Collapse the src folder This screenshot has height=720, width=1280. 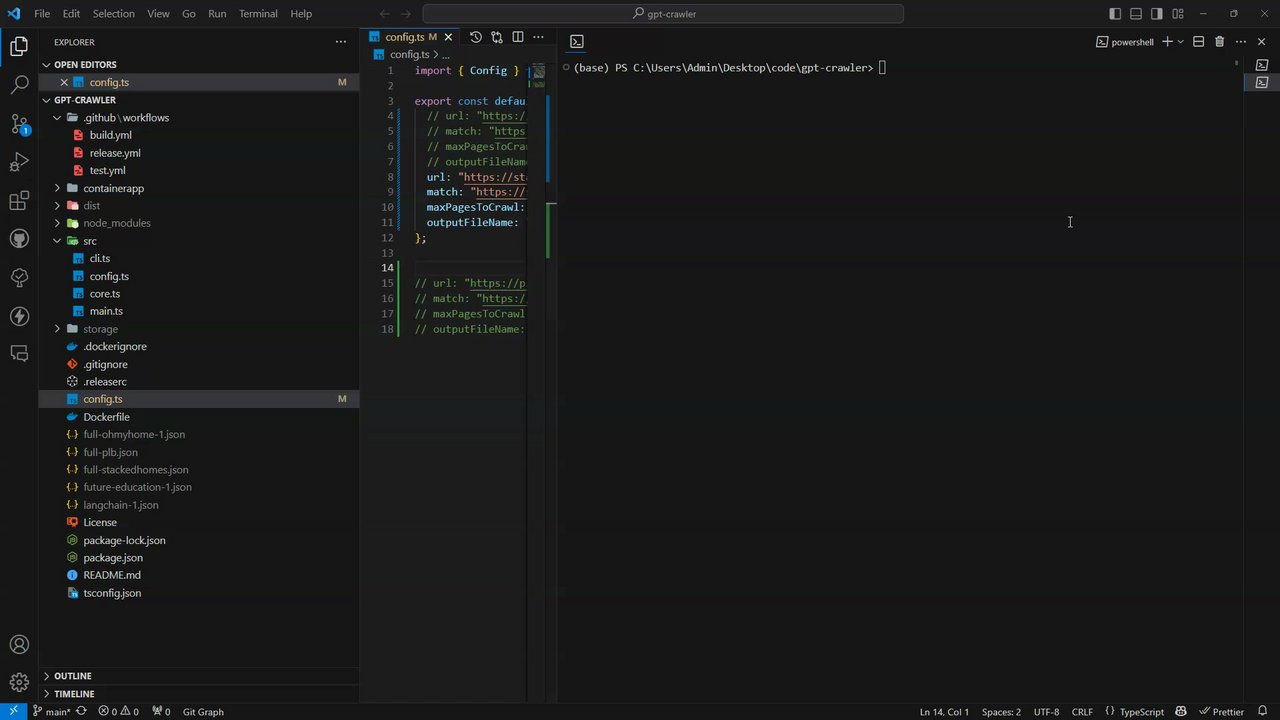coord(57,241)
